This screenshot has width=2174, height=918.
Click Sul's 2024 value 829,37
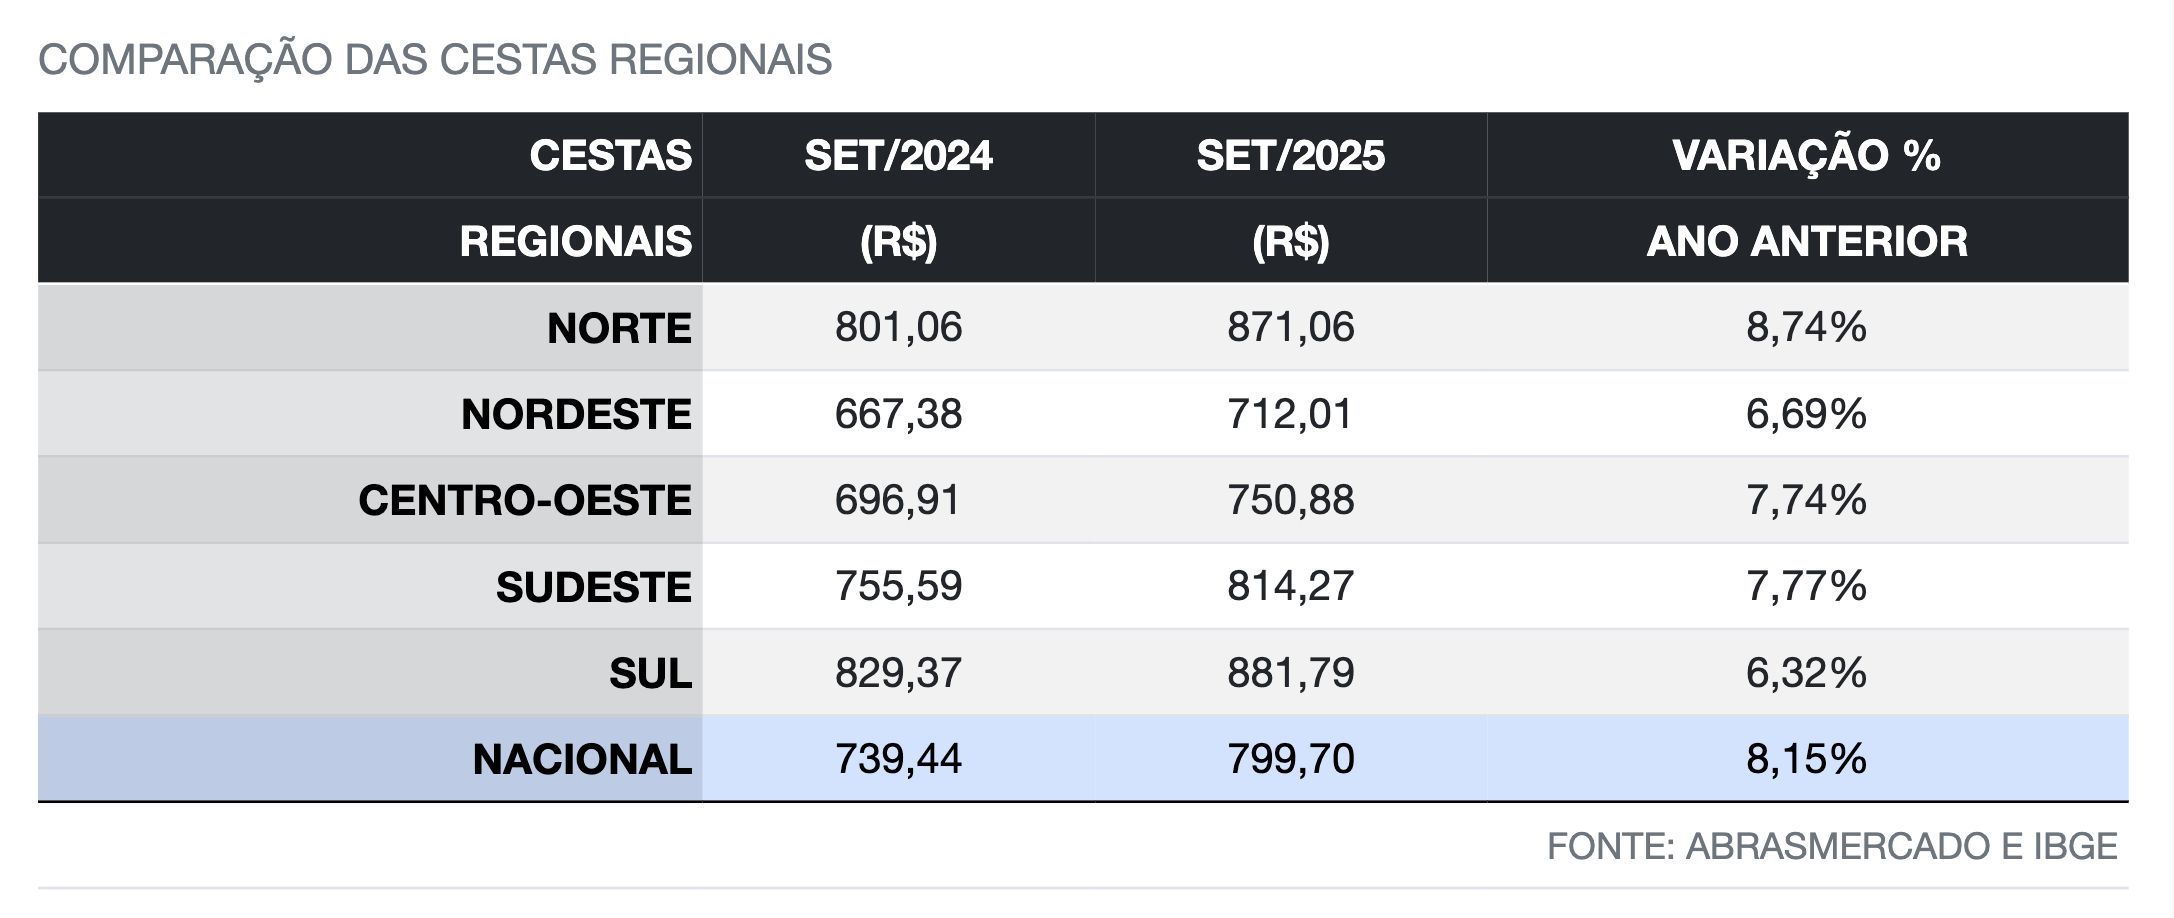898,672
